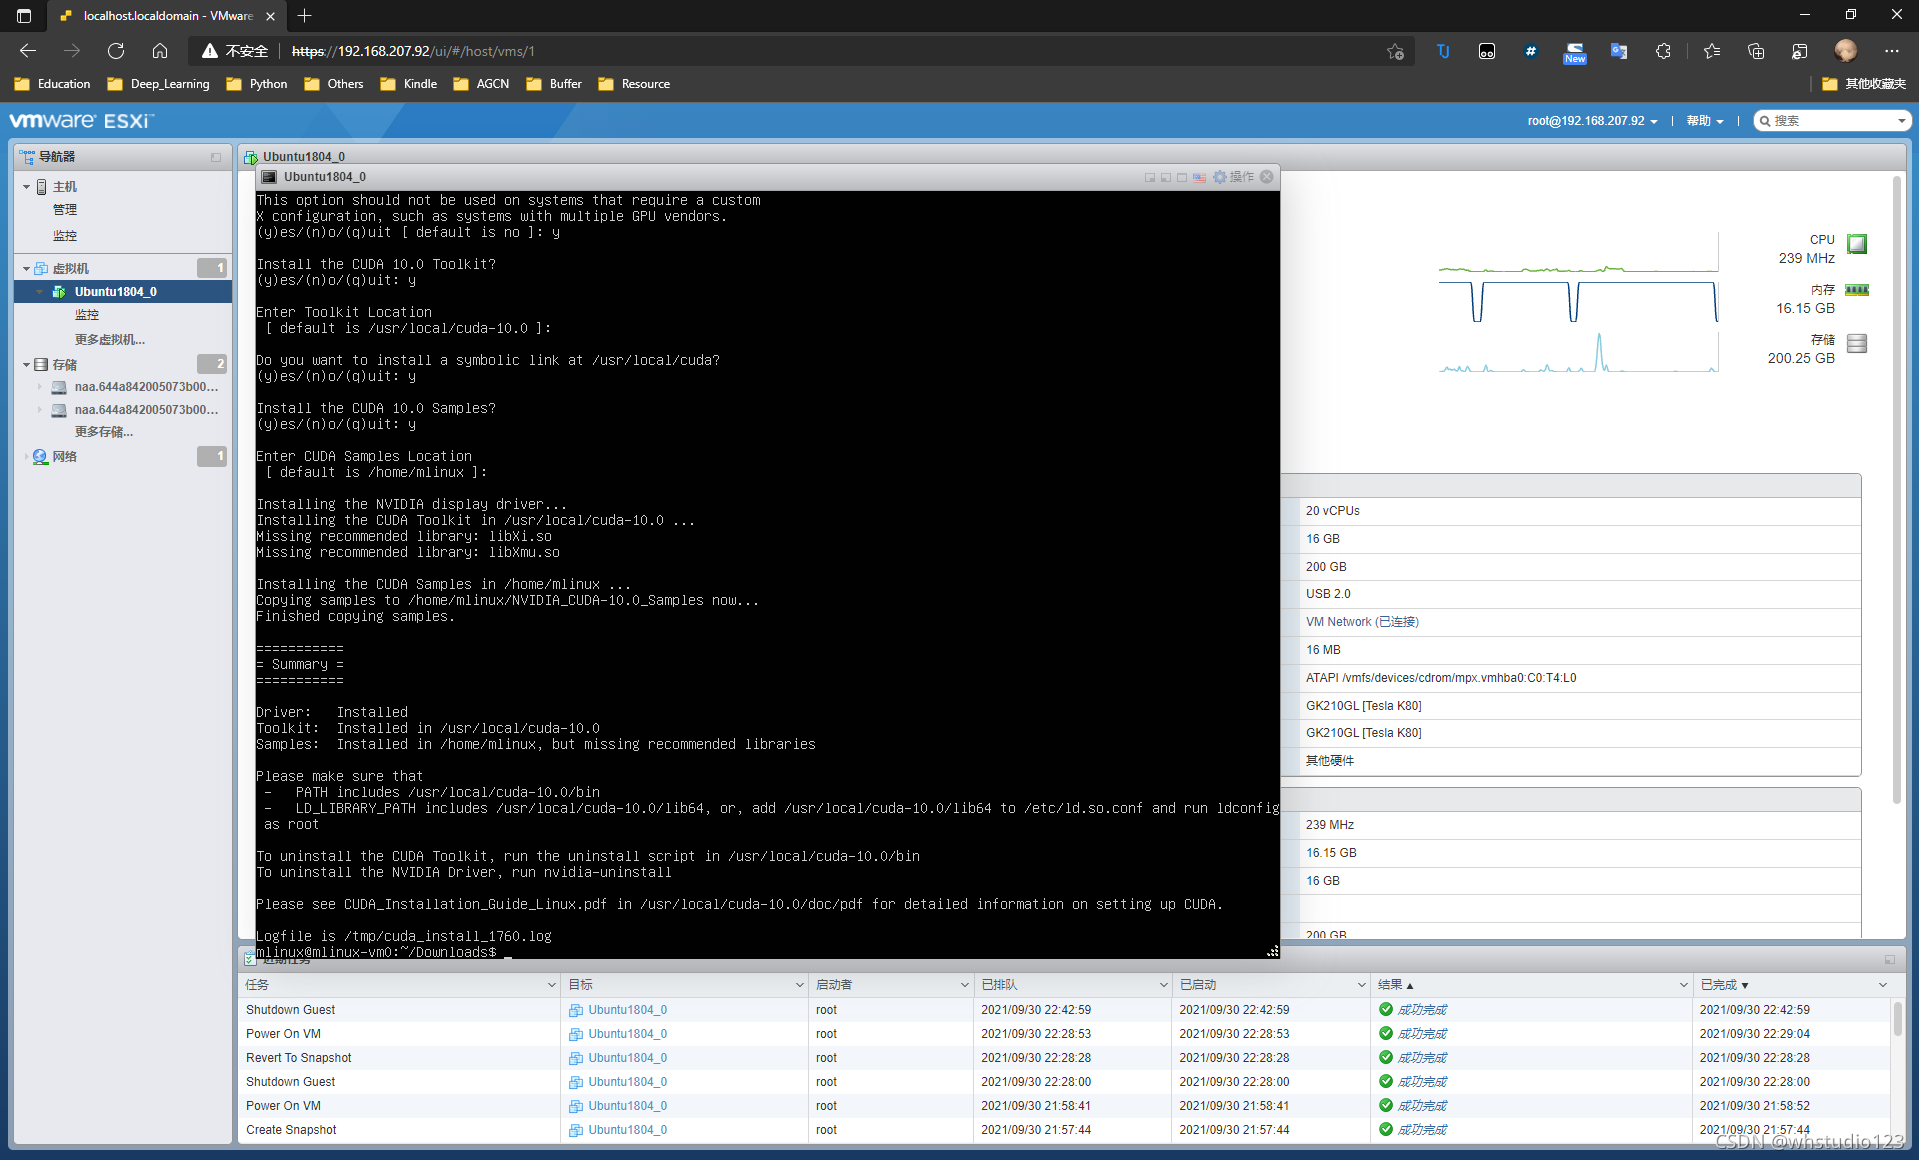Click the memory module icon beside 内存
The image size is (1919, 1160).
tap(1857, 290)
